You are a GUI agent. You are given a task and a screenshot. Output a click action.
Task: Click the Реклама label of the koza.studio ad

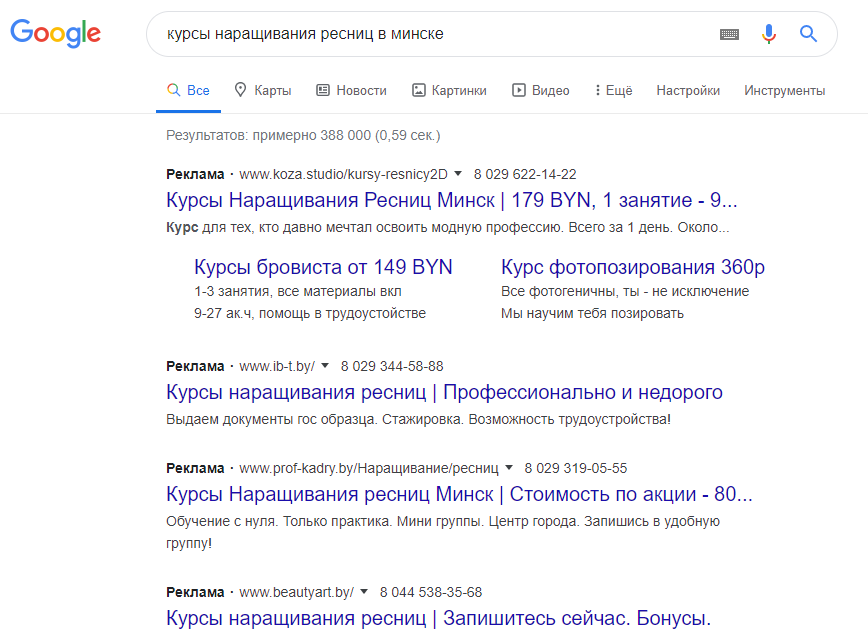tap(195, 174)
